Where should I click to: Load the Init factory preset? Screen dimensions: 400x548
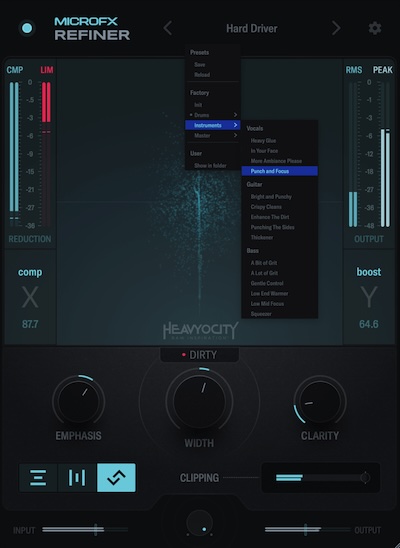[198, 105]
